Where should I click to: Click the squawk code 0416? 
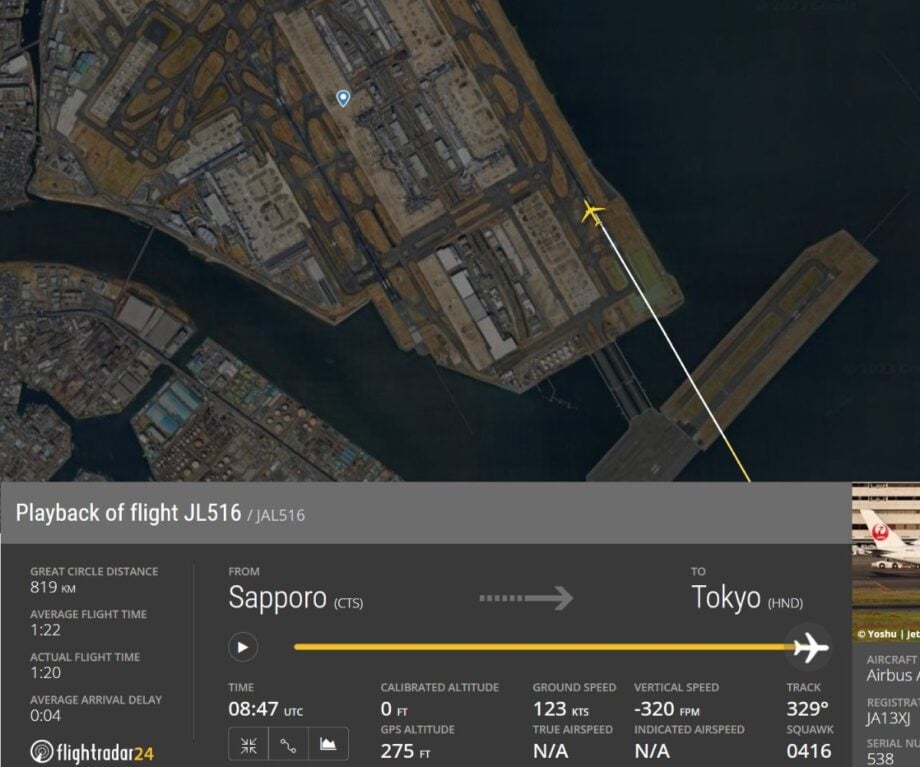(808, 750)
